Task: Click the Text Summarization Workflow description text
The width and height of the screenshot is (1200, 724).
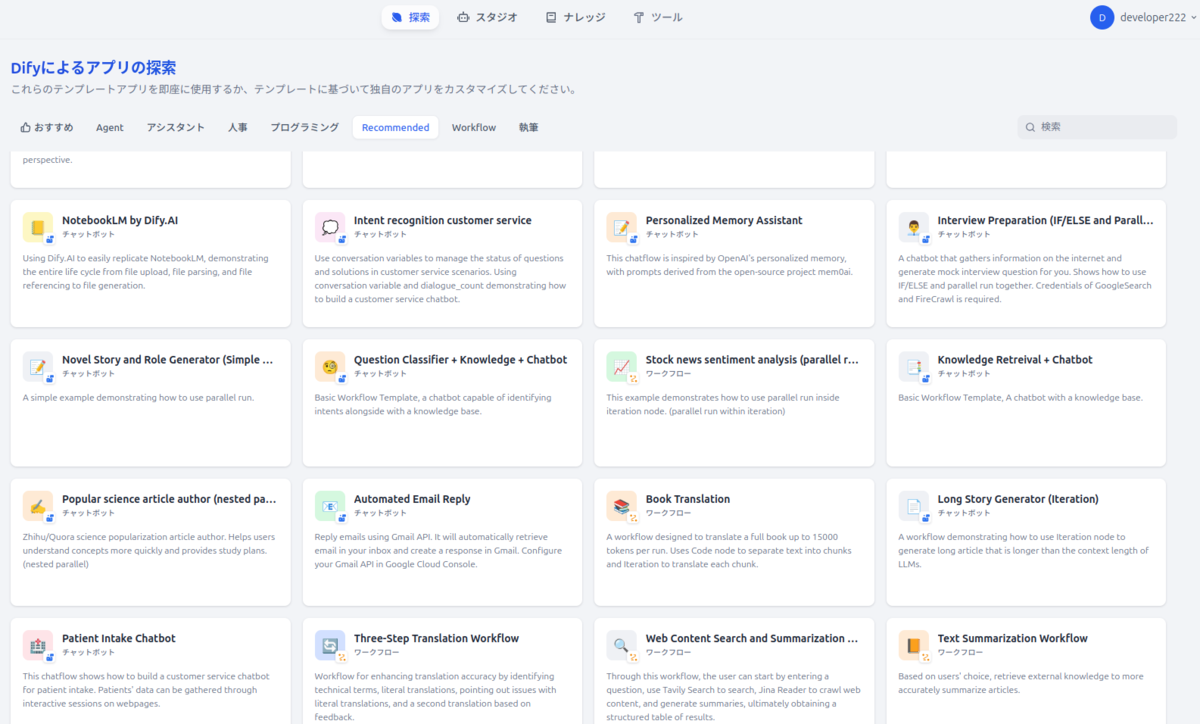Action: coord(1022,683)
